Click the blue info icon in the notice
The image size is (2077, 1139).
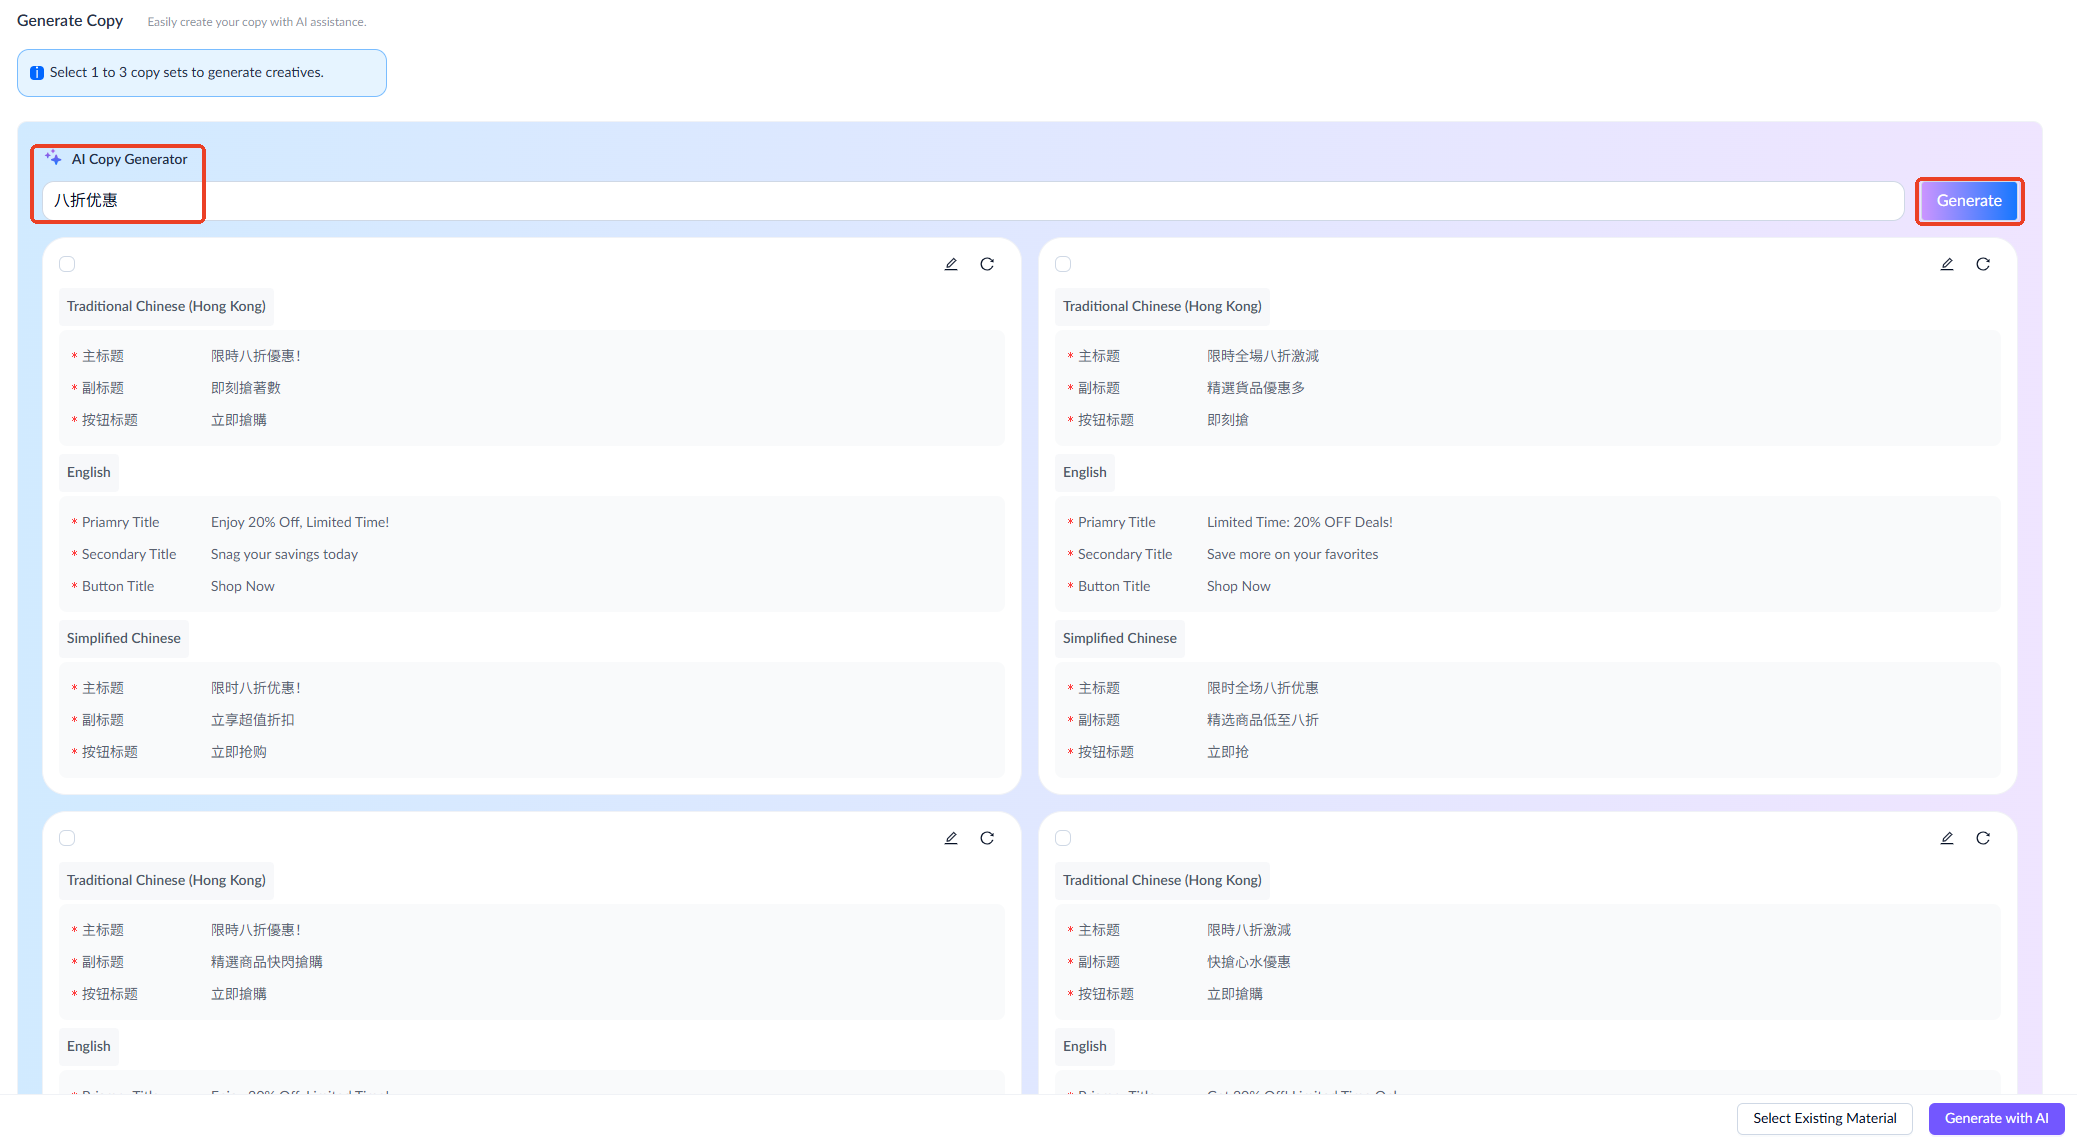37,73
